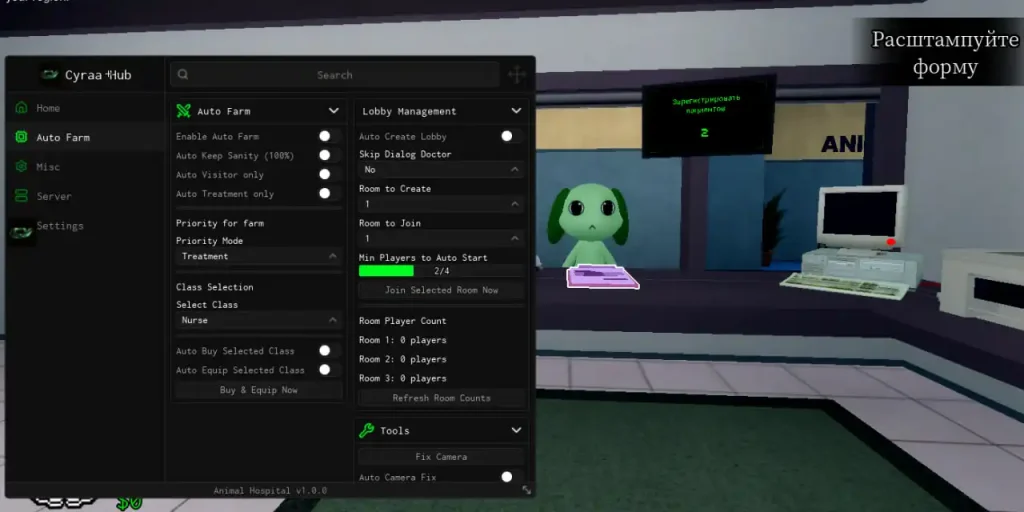This screenshot has width=1024, height=512.
Task: Click the "Priority for farm" label
Action: pos(220,223)
